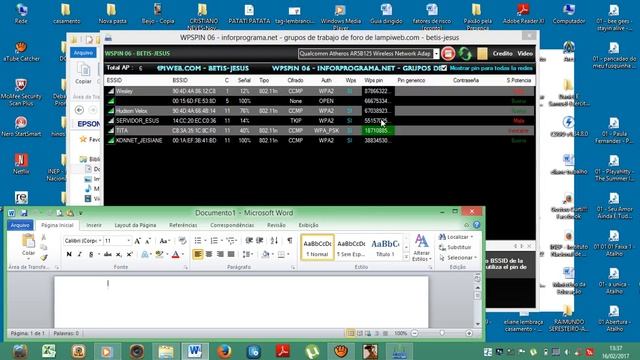The height and width of the screenshot is (360, 640).
Task: Toggle superscript formatting
Action: pyautogui.click(x=129, y=254)
